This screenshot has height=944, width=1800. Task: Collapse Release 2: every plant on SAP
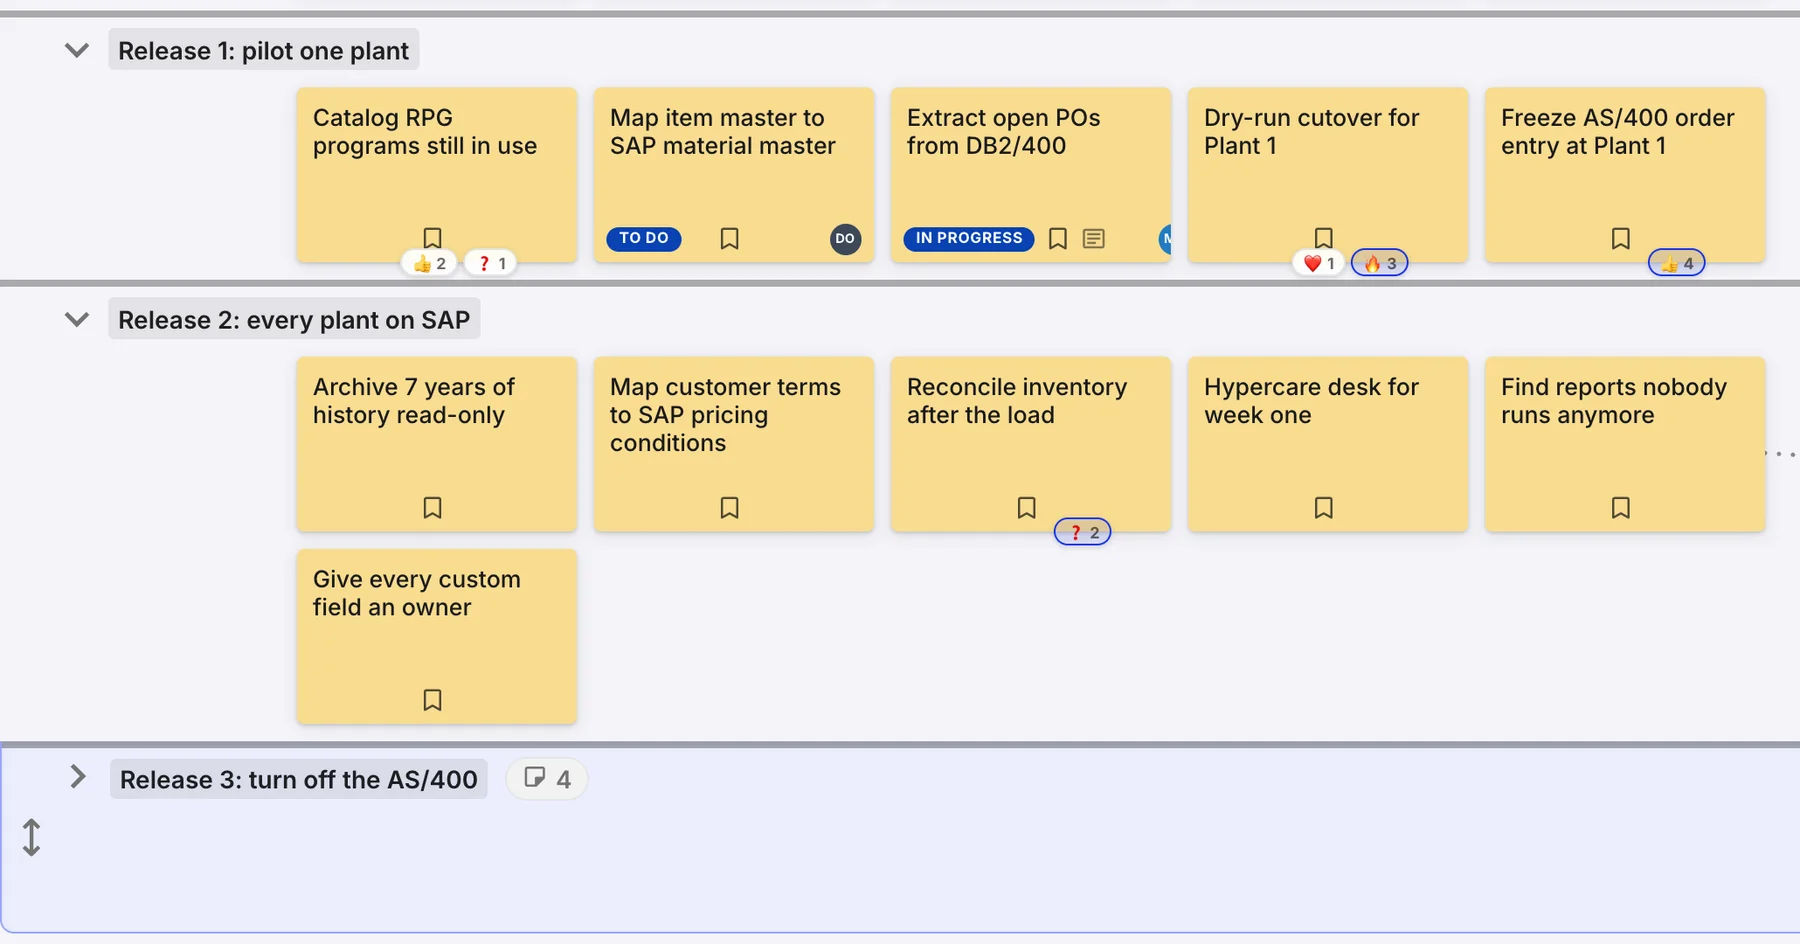coord(77,320)
